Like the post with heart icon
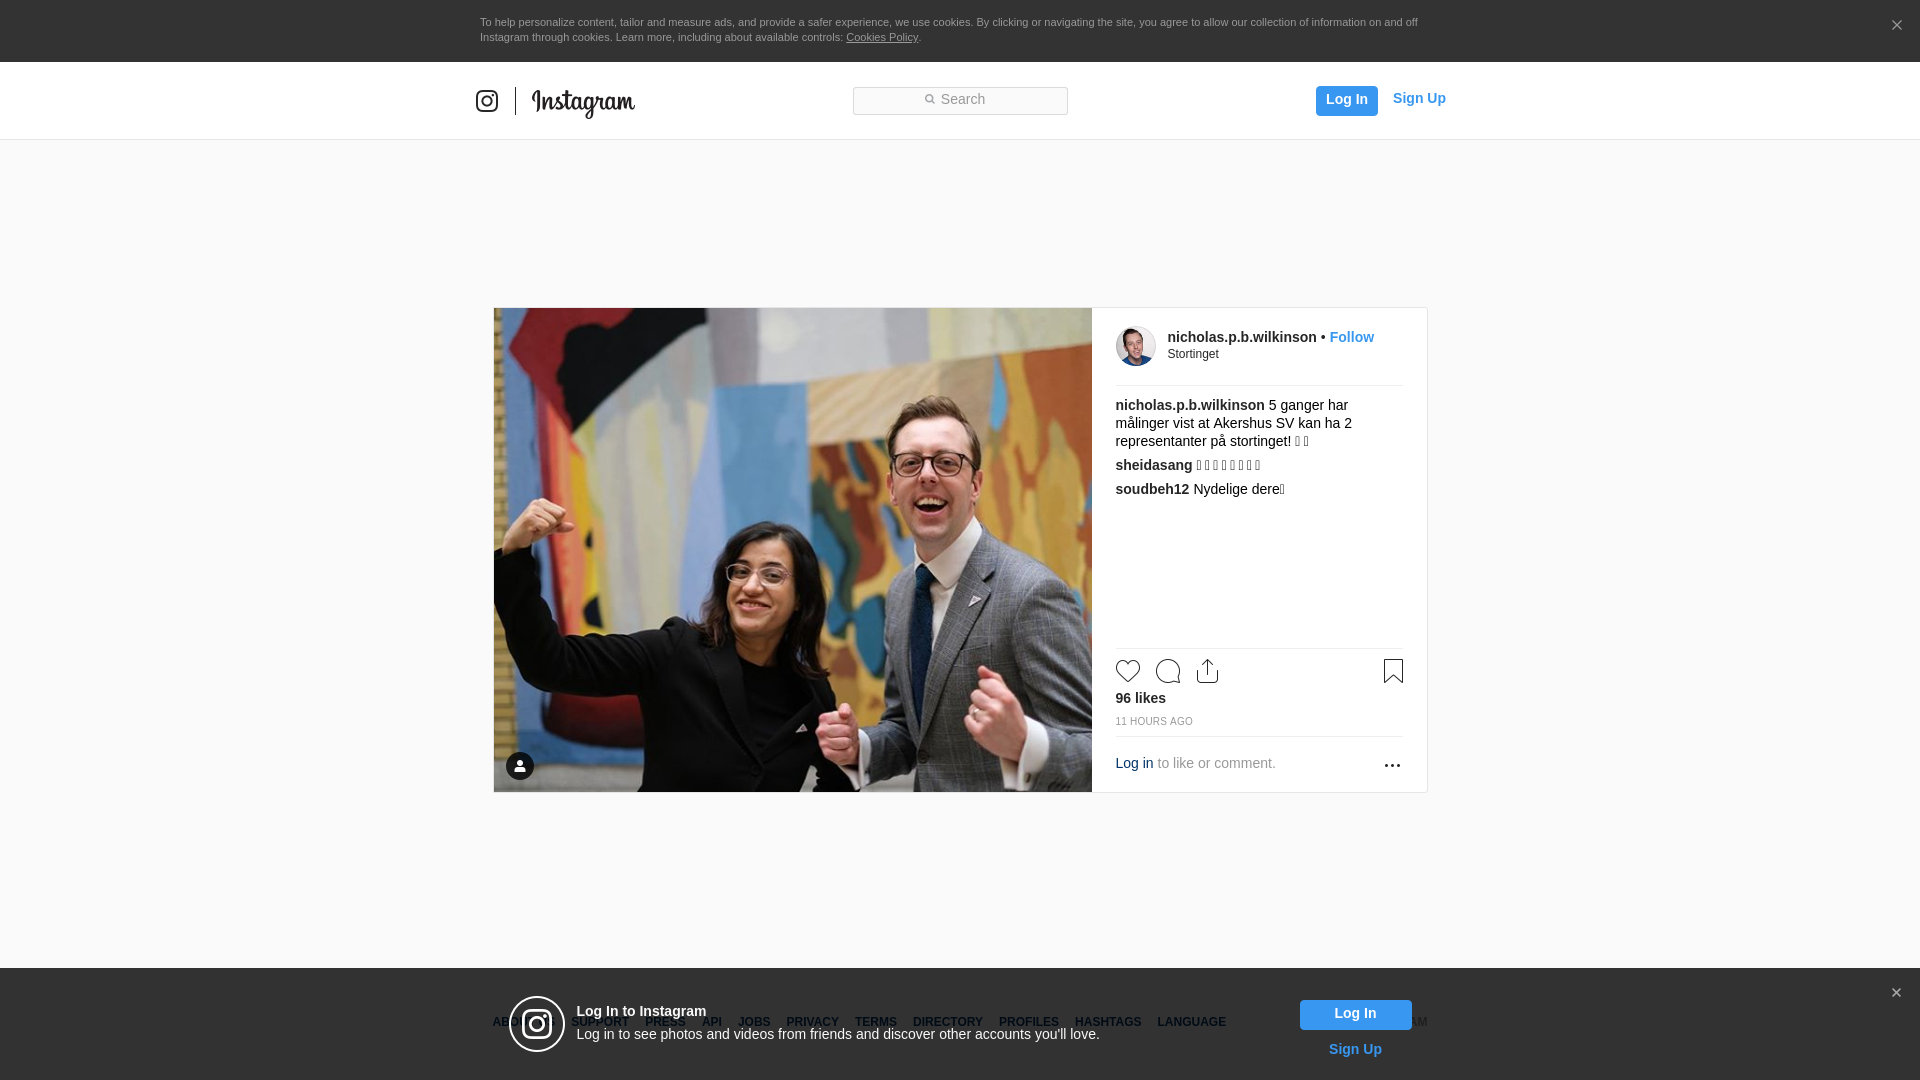The width and height of the screenshot is (1920, 1080). (x=1127, y=671)
